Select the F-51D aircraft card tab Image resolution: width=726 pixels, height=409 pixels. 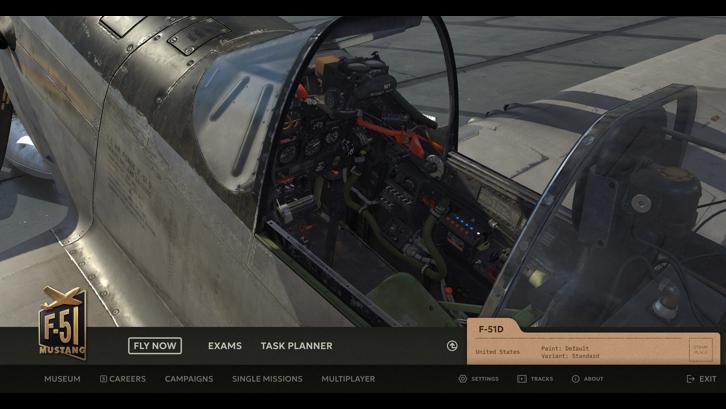[493, 329]
